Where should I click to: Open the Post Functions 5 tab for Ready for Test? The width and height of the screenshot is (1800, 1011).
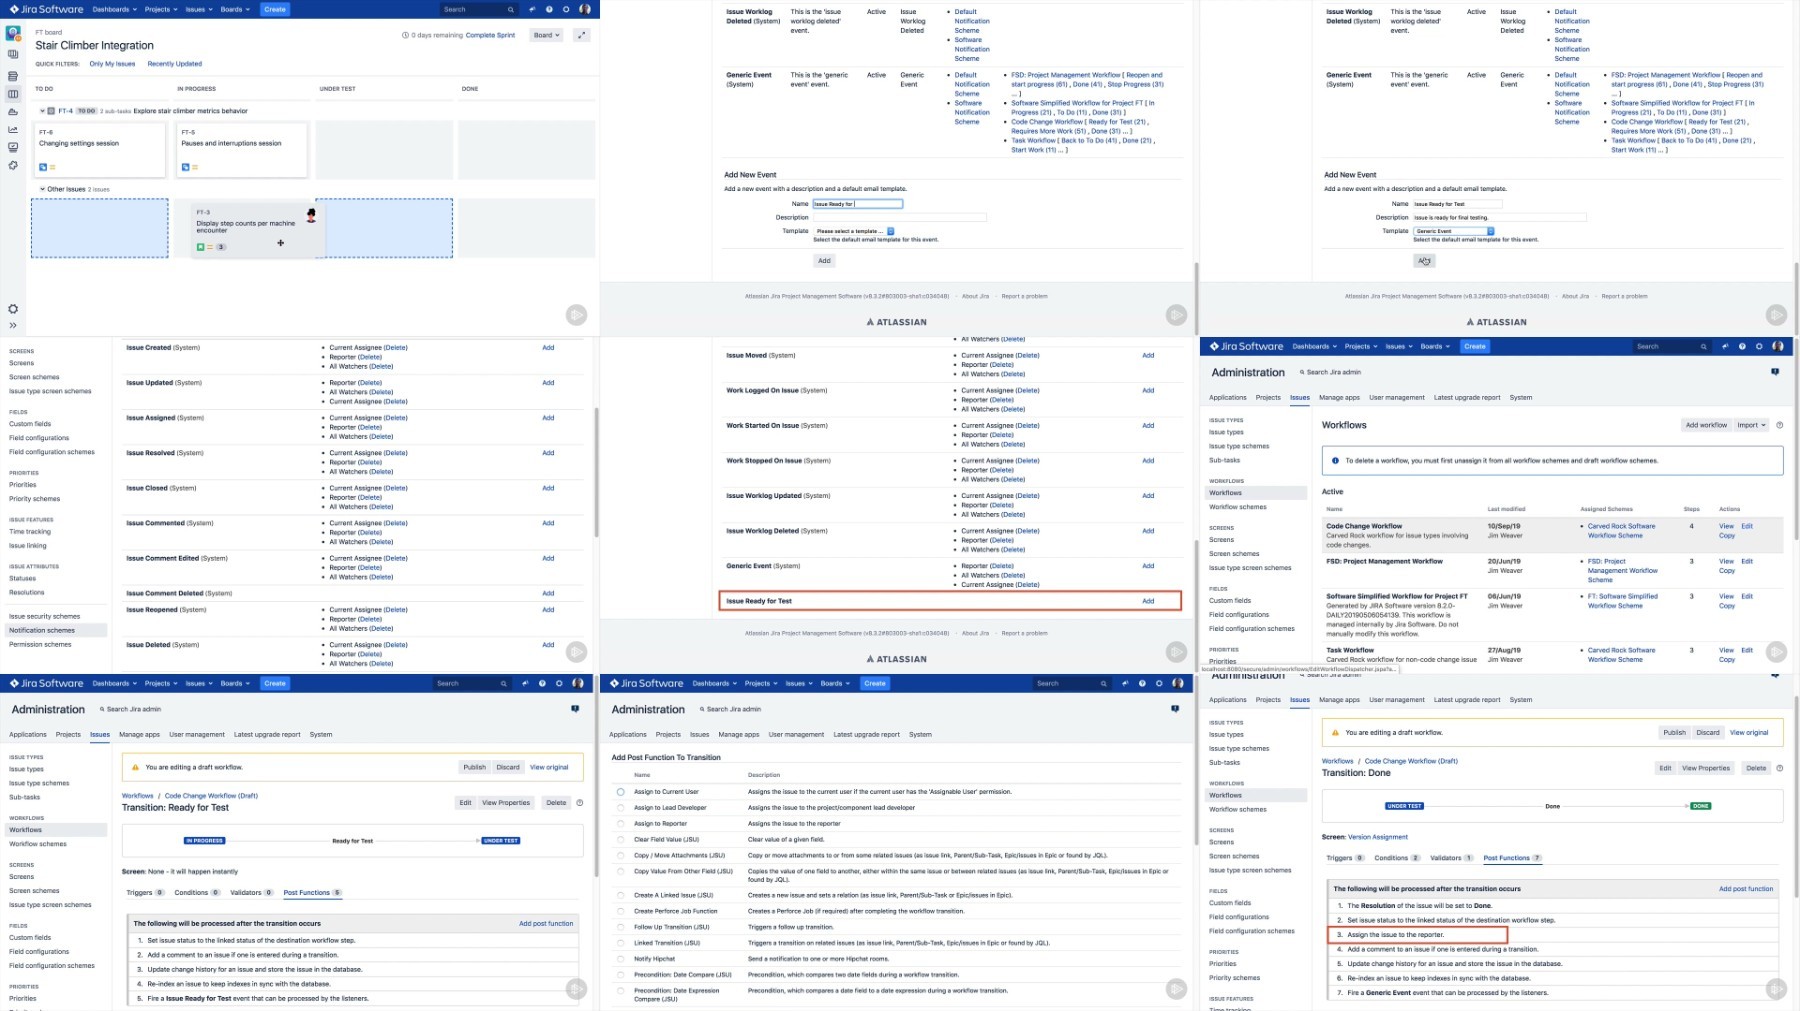pos(312,893)
